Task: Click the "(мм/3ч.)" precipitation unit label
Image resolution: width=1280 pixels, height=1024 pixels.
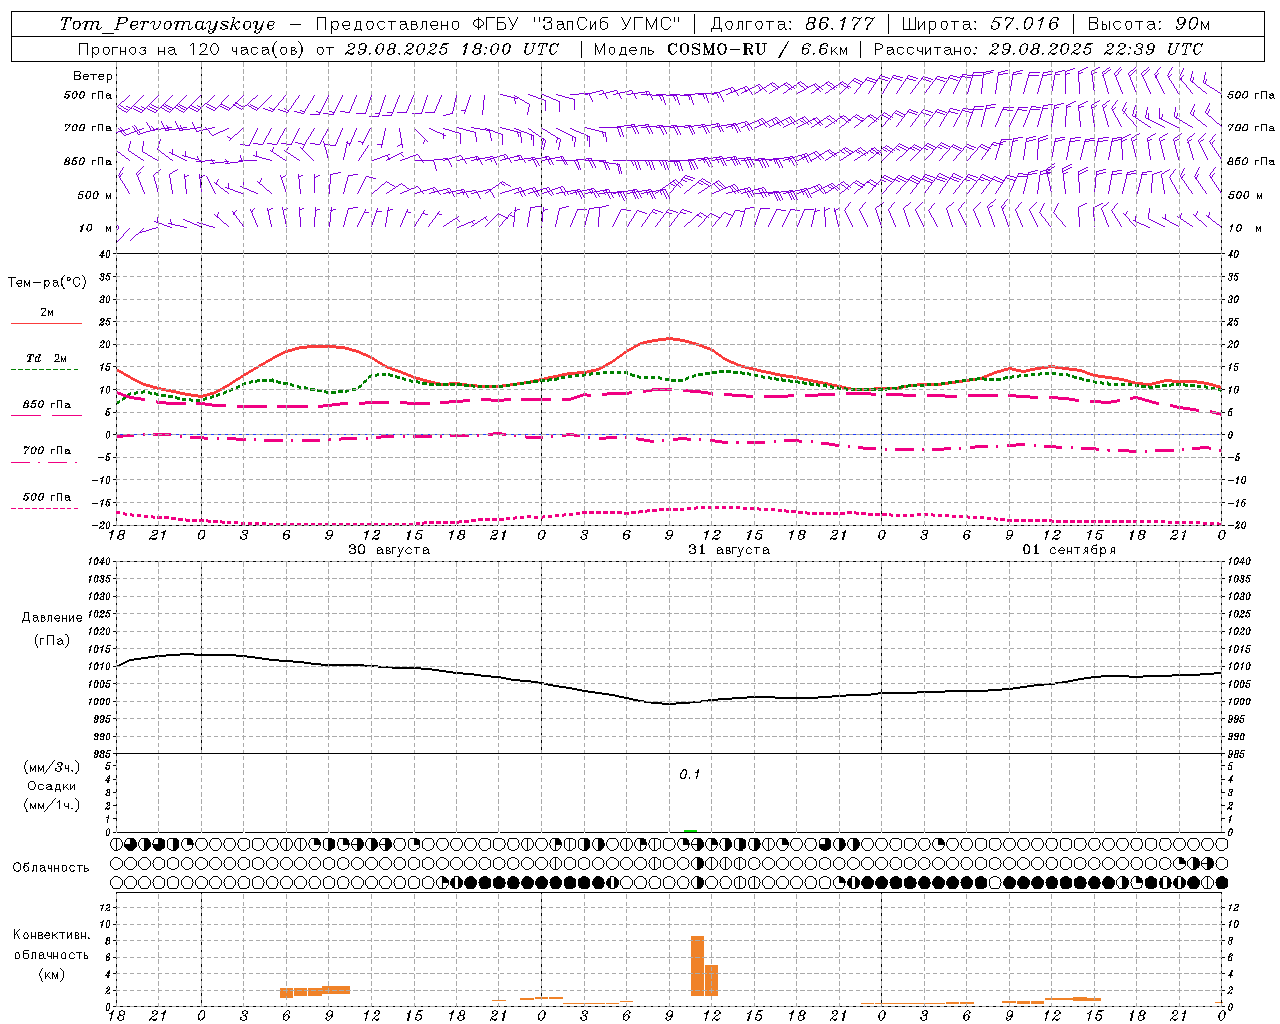Action: coord(51,767)
